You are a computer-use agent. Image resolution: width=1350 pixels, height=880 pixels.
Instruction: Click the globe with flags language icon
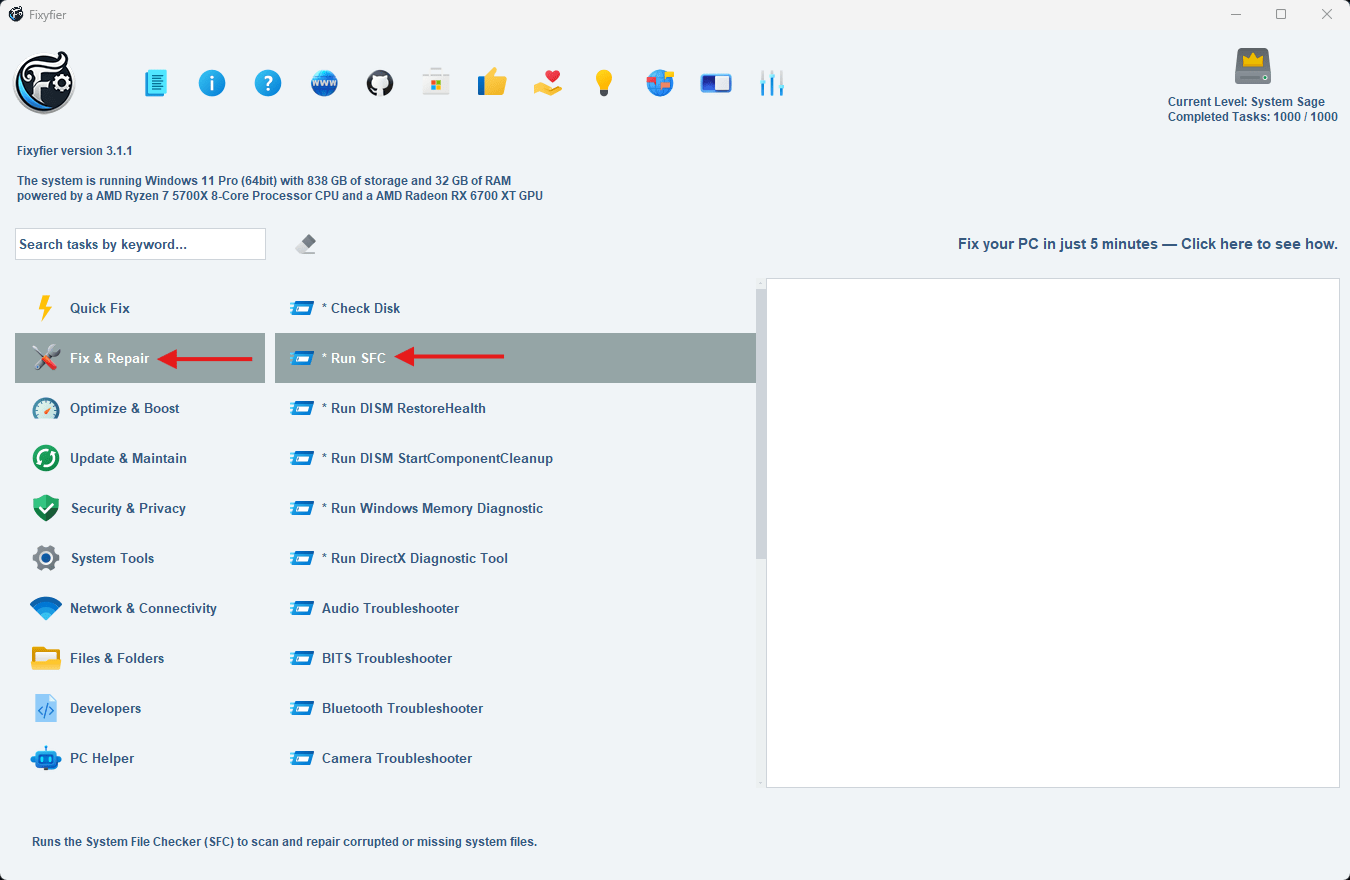659,83
